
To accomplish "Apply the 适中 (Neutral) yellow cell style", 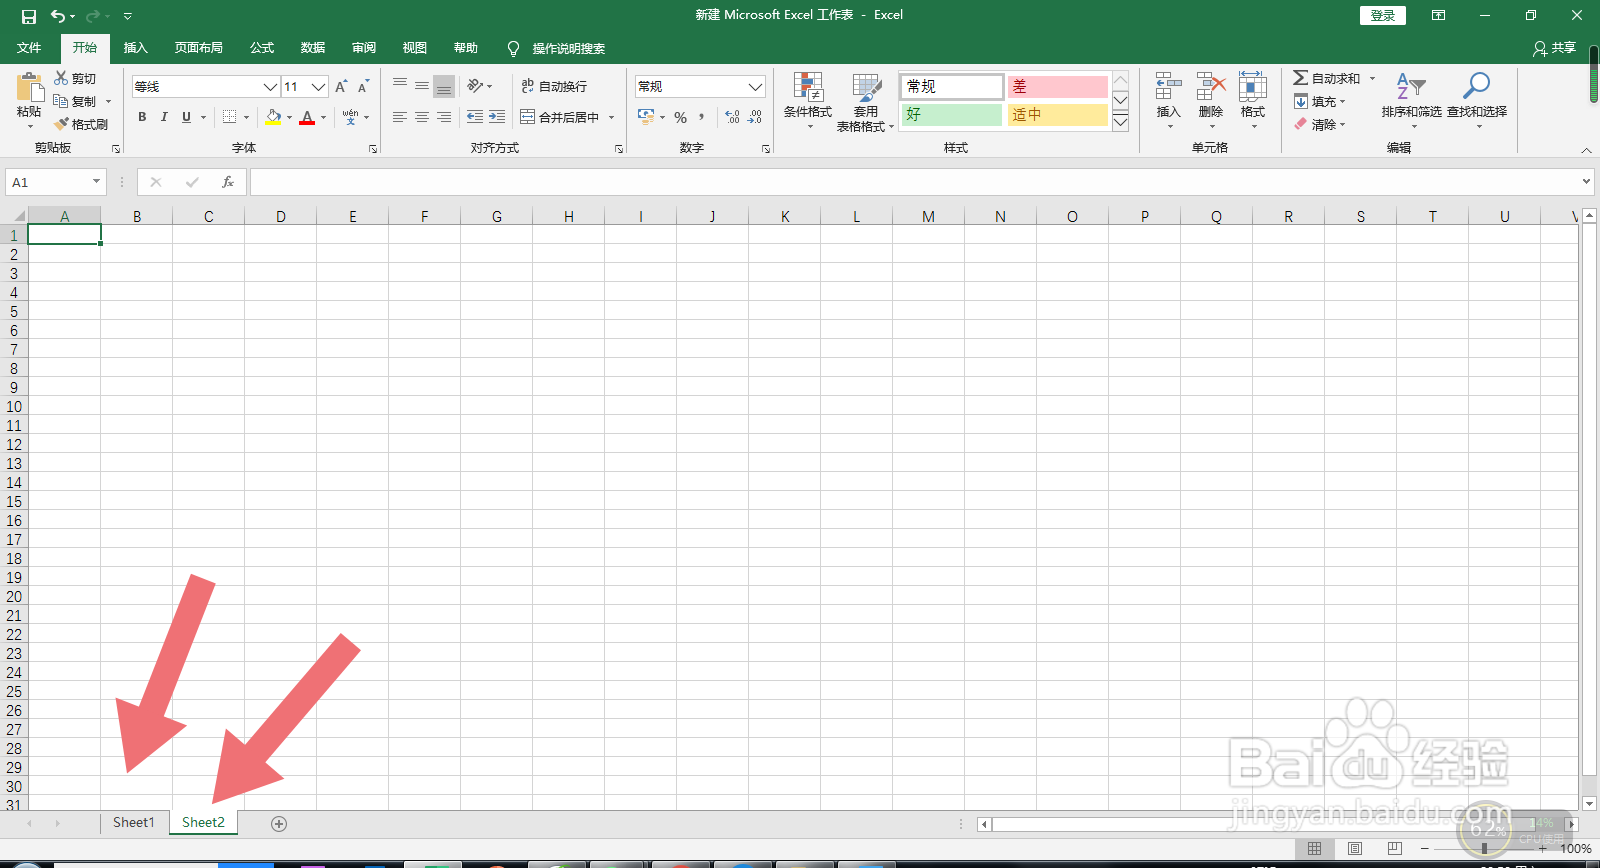I will click(1057, 114).
